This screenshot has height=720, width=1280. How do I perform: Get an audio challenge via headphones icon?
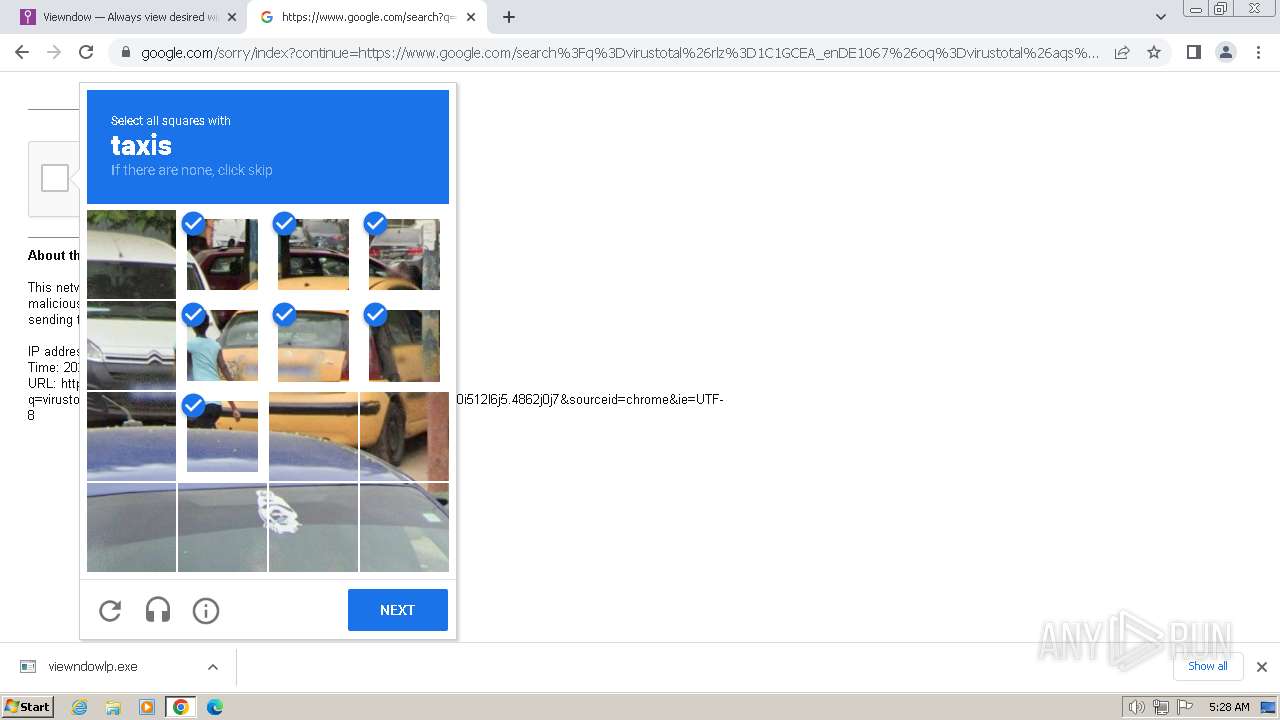(158, 610)
